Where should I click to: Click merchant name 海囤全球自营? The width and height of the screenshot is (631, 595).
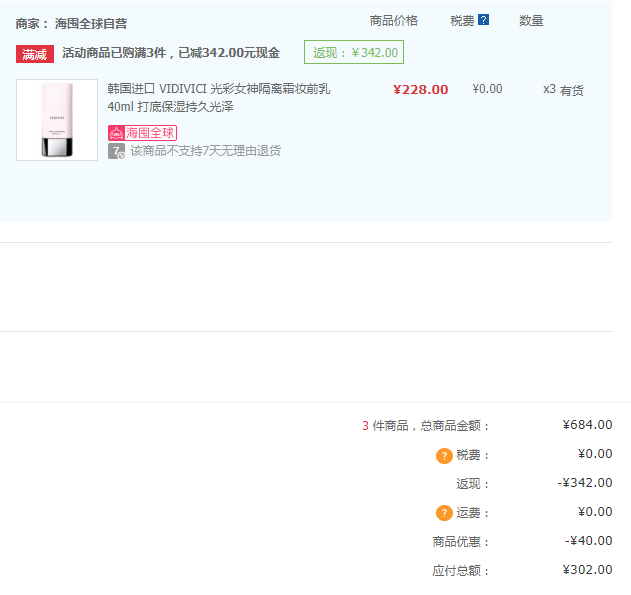91,23
